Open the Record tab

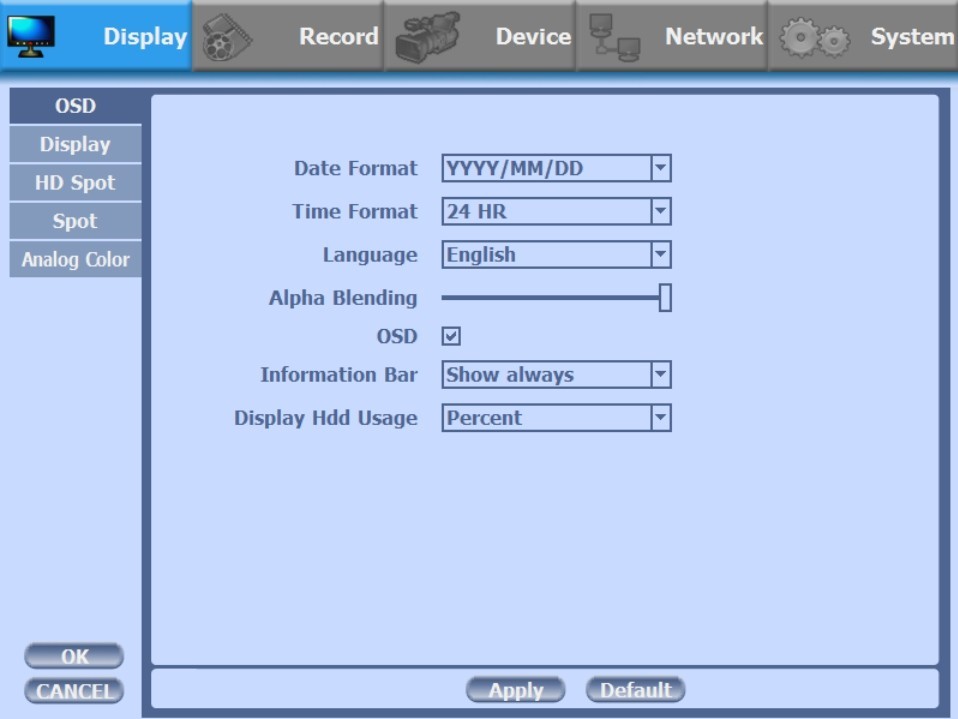pos(288,36)
